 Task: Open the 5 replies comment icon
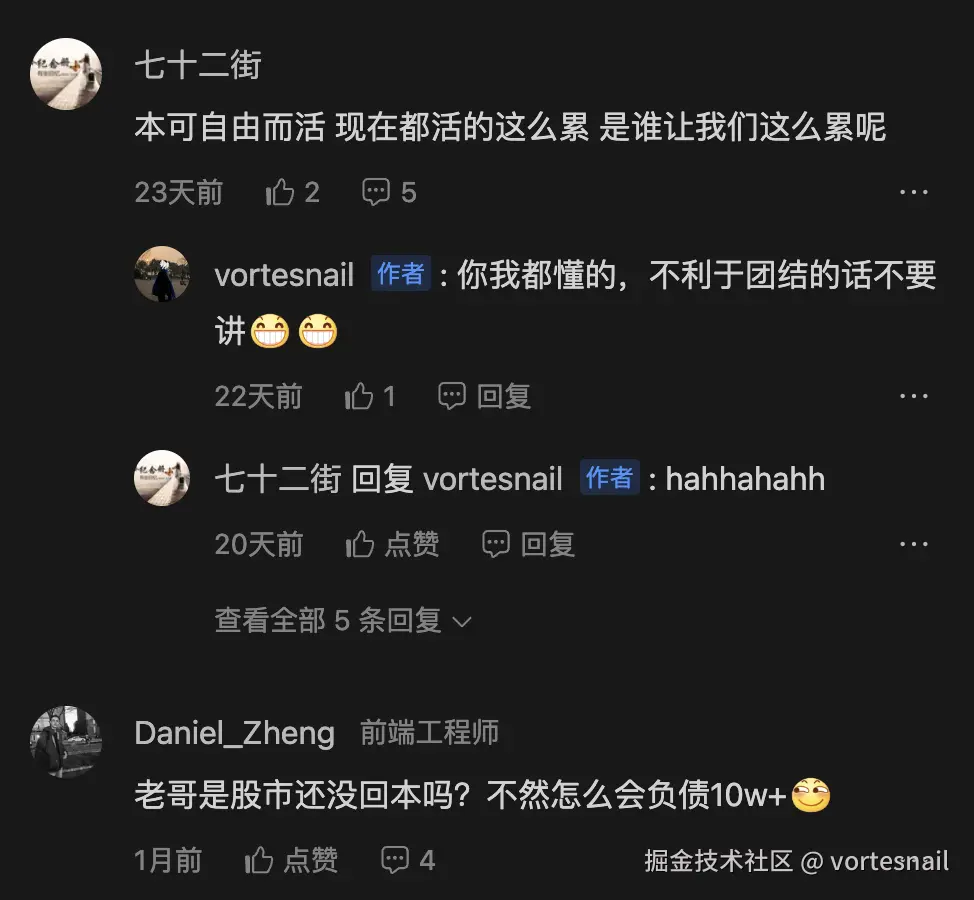pos(389,192)
